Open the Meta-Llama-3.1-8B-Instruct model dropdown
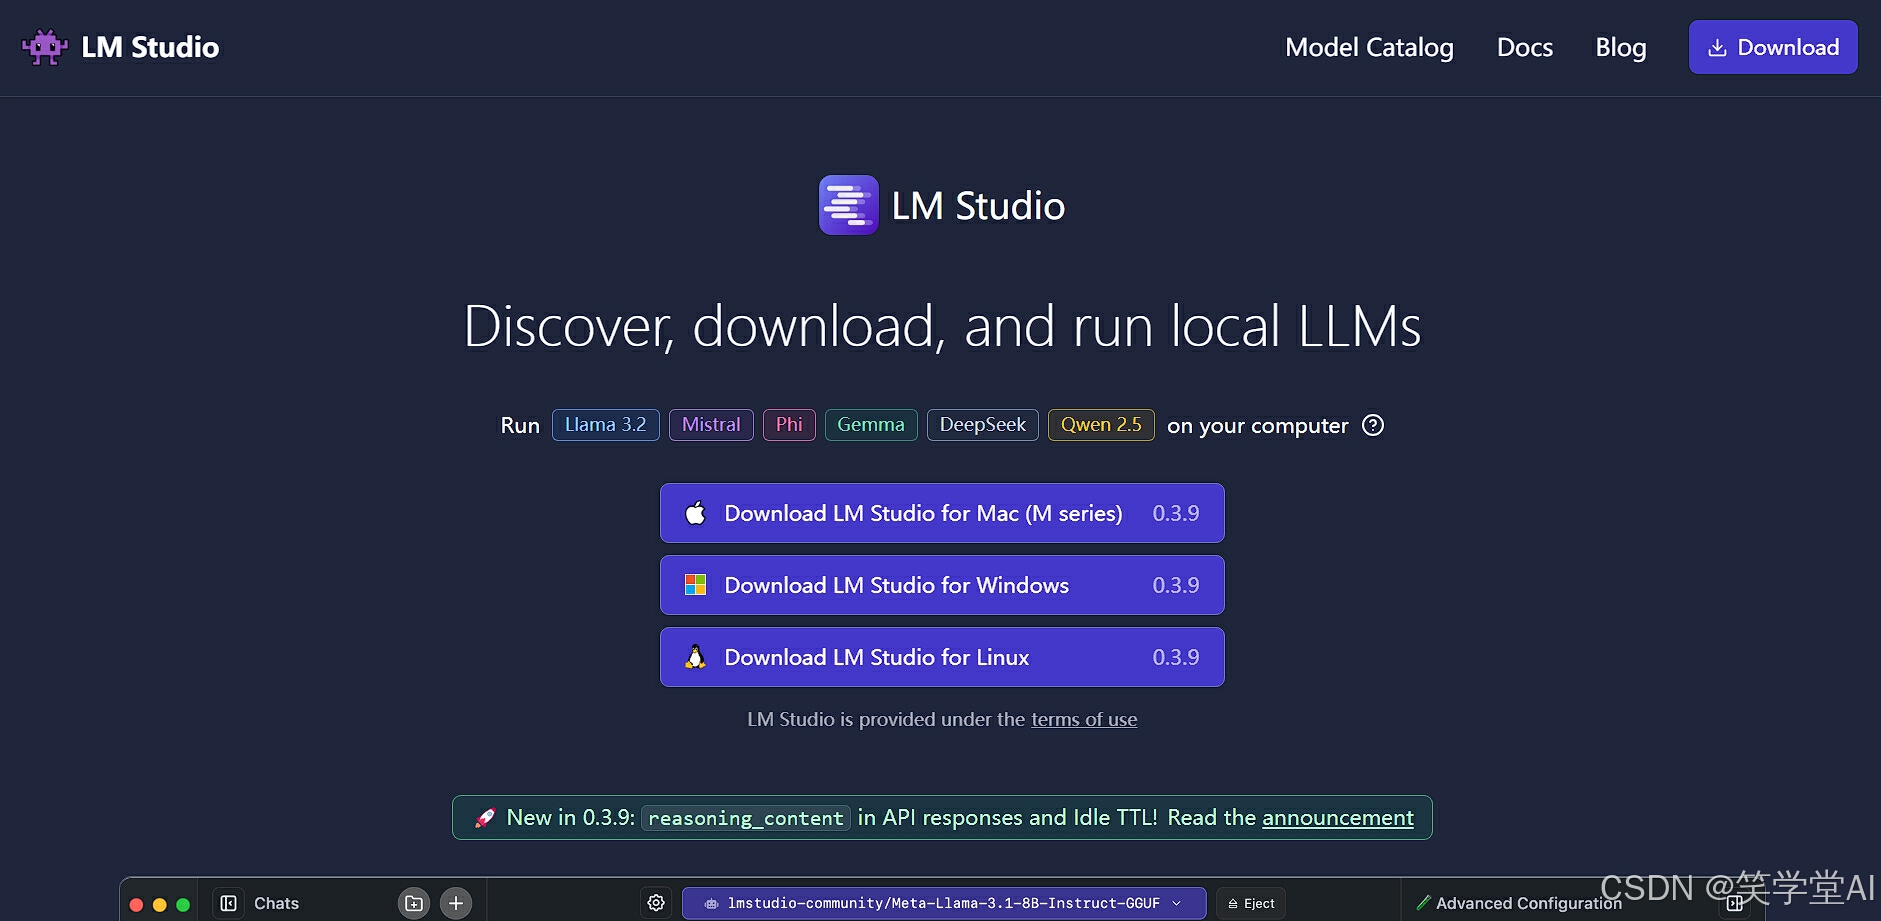 944,903
